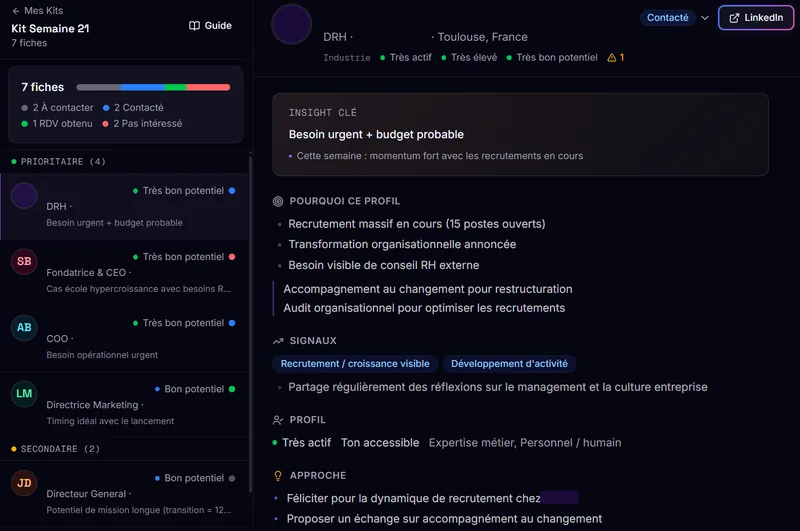
Task: Select the SB avatar
Action: [x=24, y=262]
